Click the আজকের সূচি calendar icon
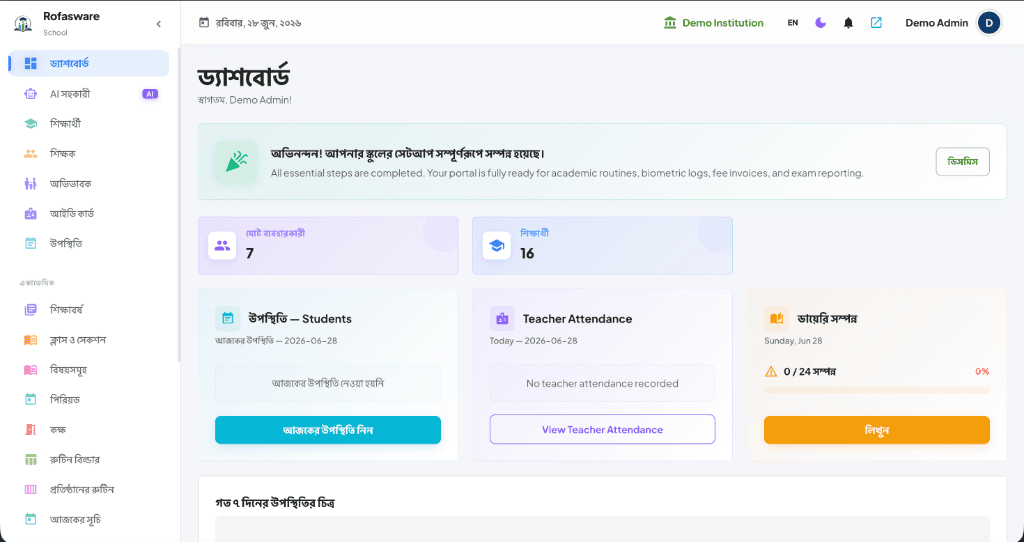1024x542 pixels. (x=30, y=519)
